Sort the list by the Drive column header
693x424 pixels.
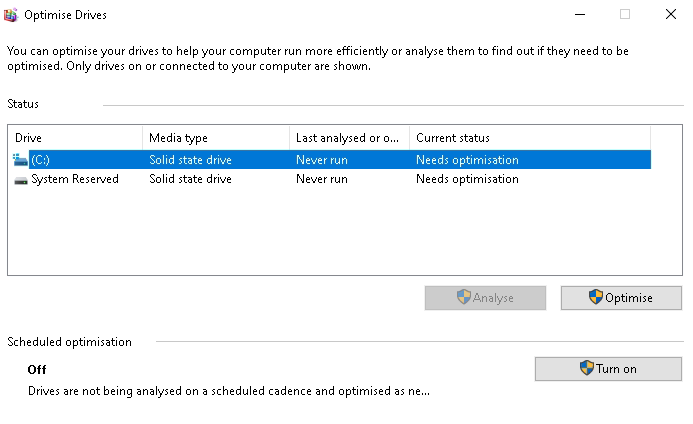click(75, 138)
